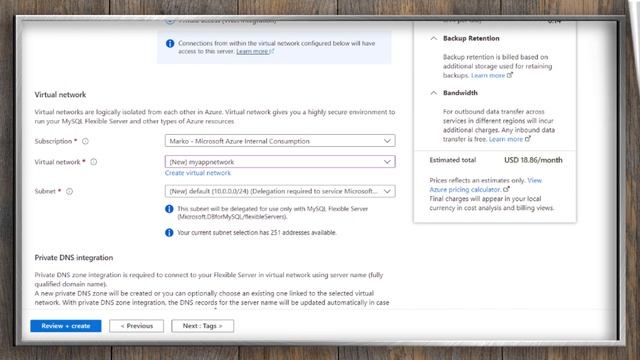Viewport: 640px width, 360px height.
Task: Go back with the Previous button
Action: click(136, 326)
